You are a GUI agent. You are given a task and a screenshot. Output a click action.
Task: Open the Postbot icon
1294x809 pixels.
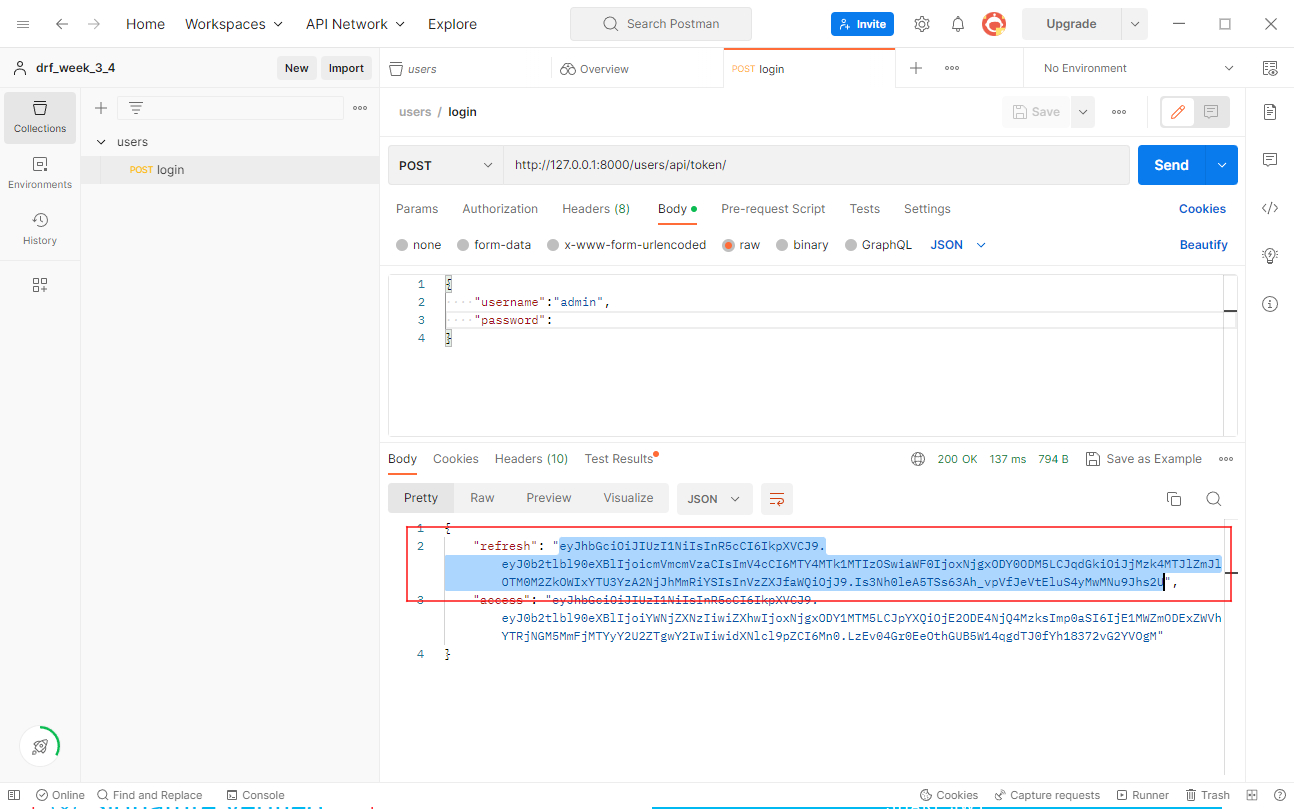pyautogui.click(x=40, y=746)
